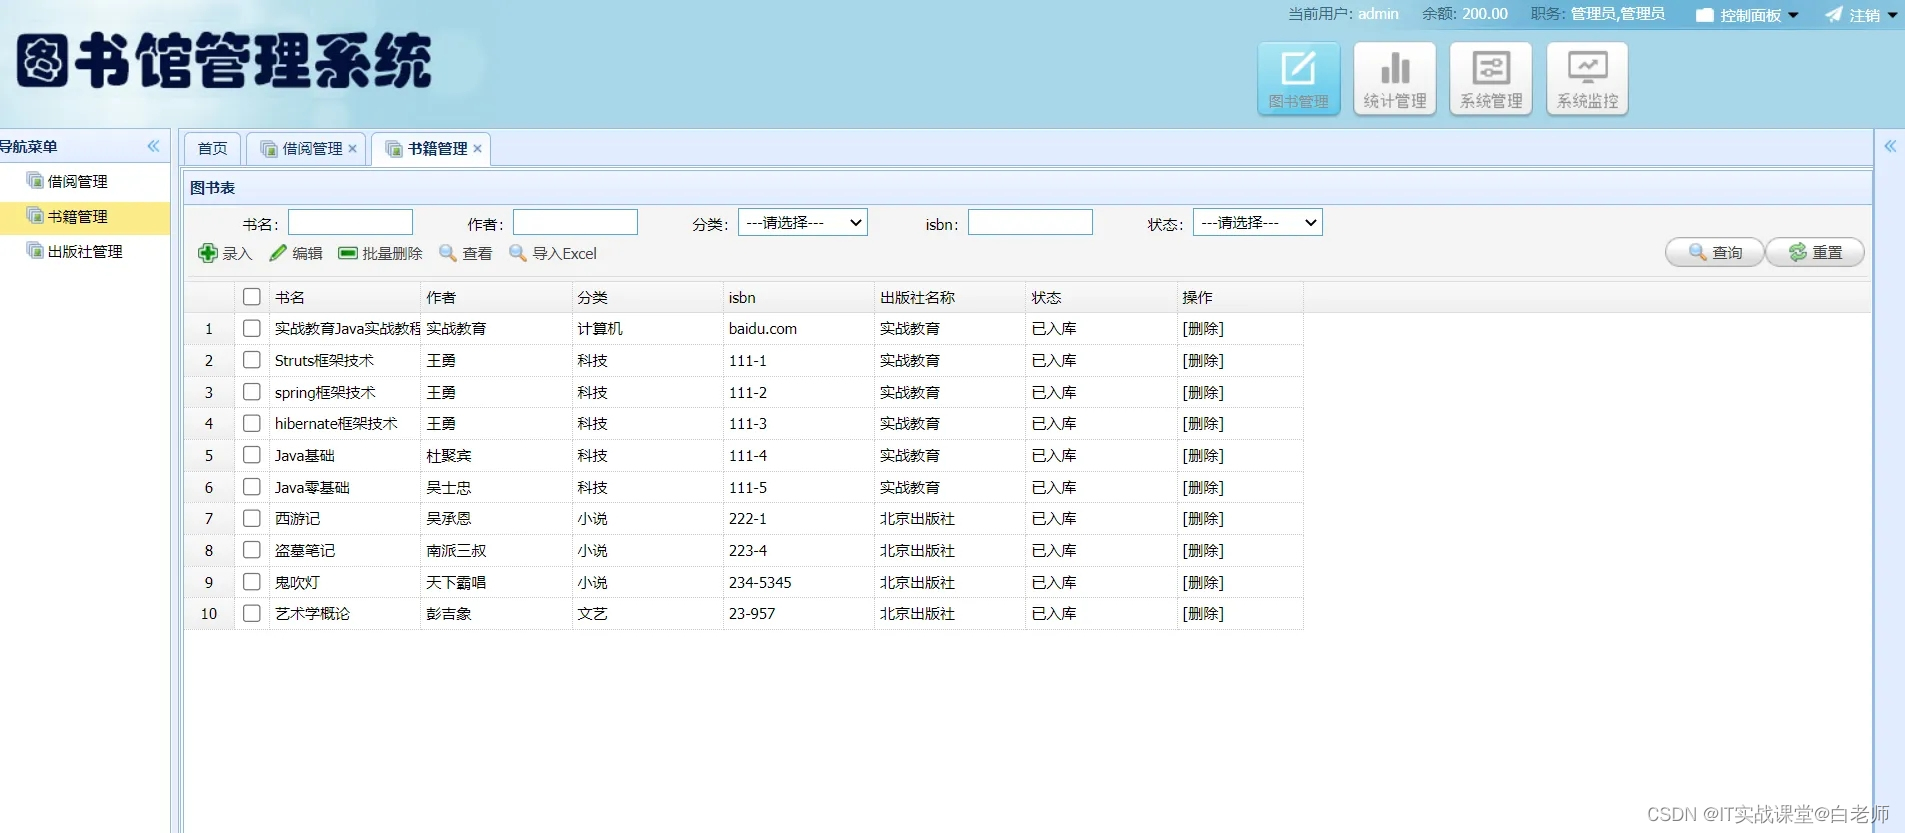Check the row for Struts框架技术

(252, 360)
